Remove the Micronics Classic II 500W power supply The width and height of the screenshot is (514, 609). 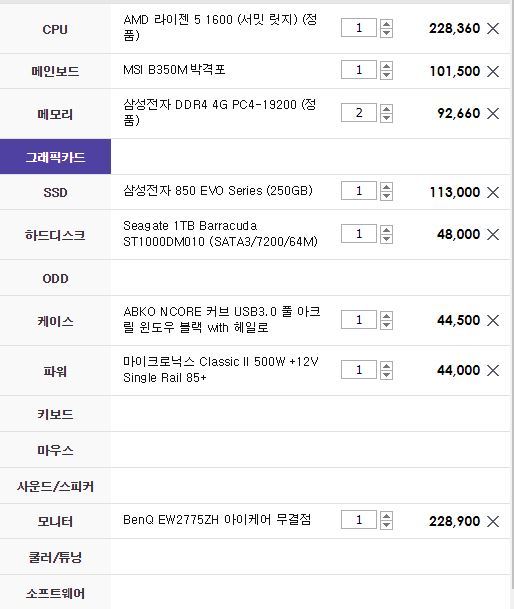pyautogui.click(x=493, y=370)
